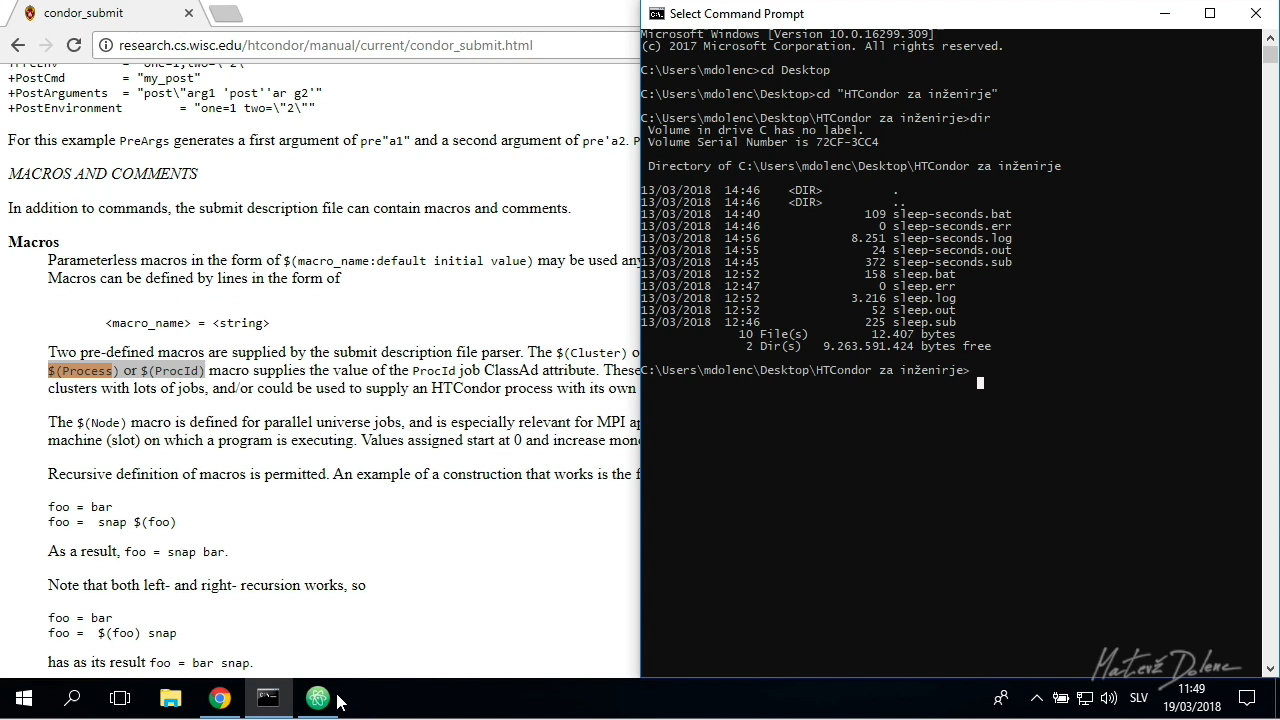This screenshot has width=1280, height=720.
Task: Open the Windows Start menu
Action: click(x=24, y=698)
